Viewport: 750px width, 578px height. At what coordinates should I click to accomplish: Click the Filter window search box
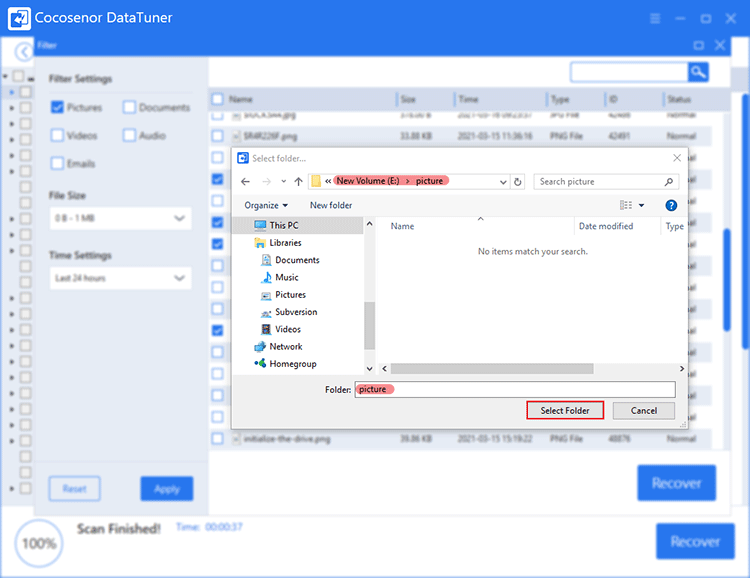629,72
